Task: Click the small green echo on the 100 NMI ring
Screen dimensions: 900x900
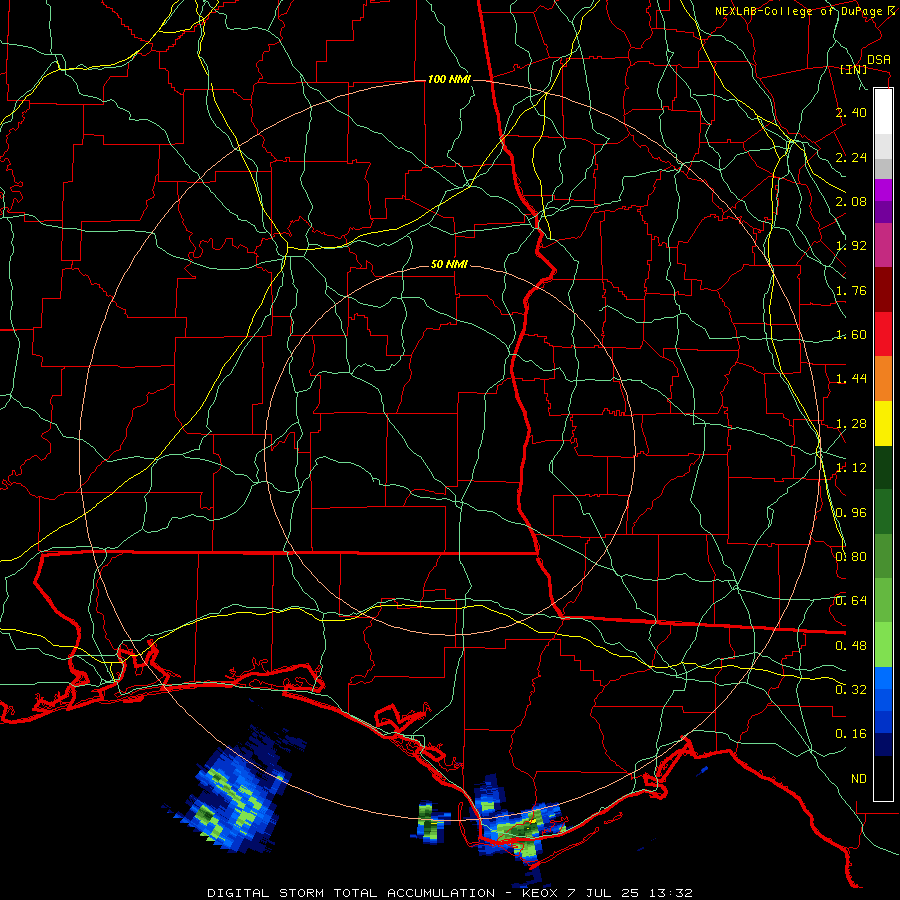Action: tap(429, 822)
